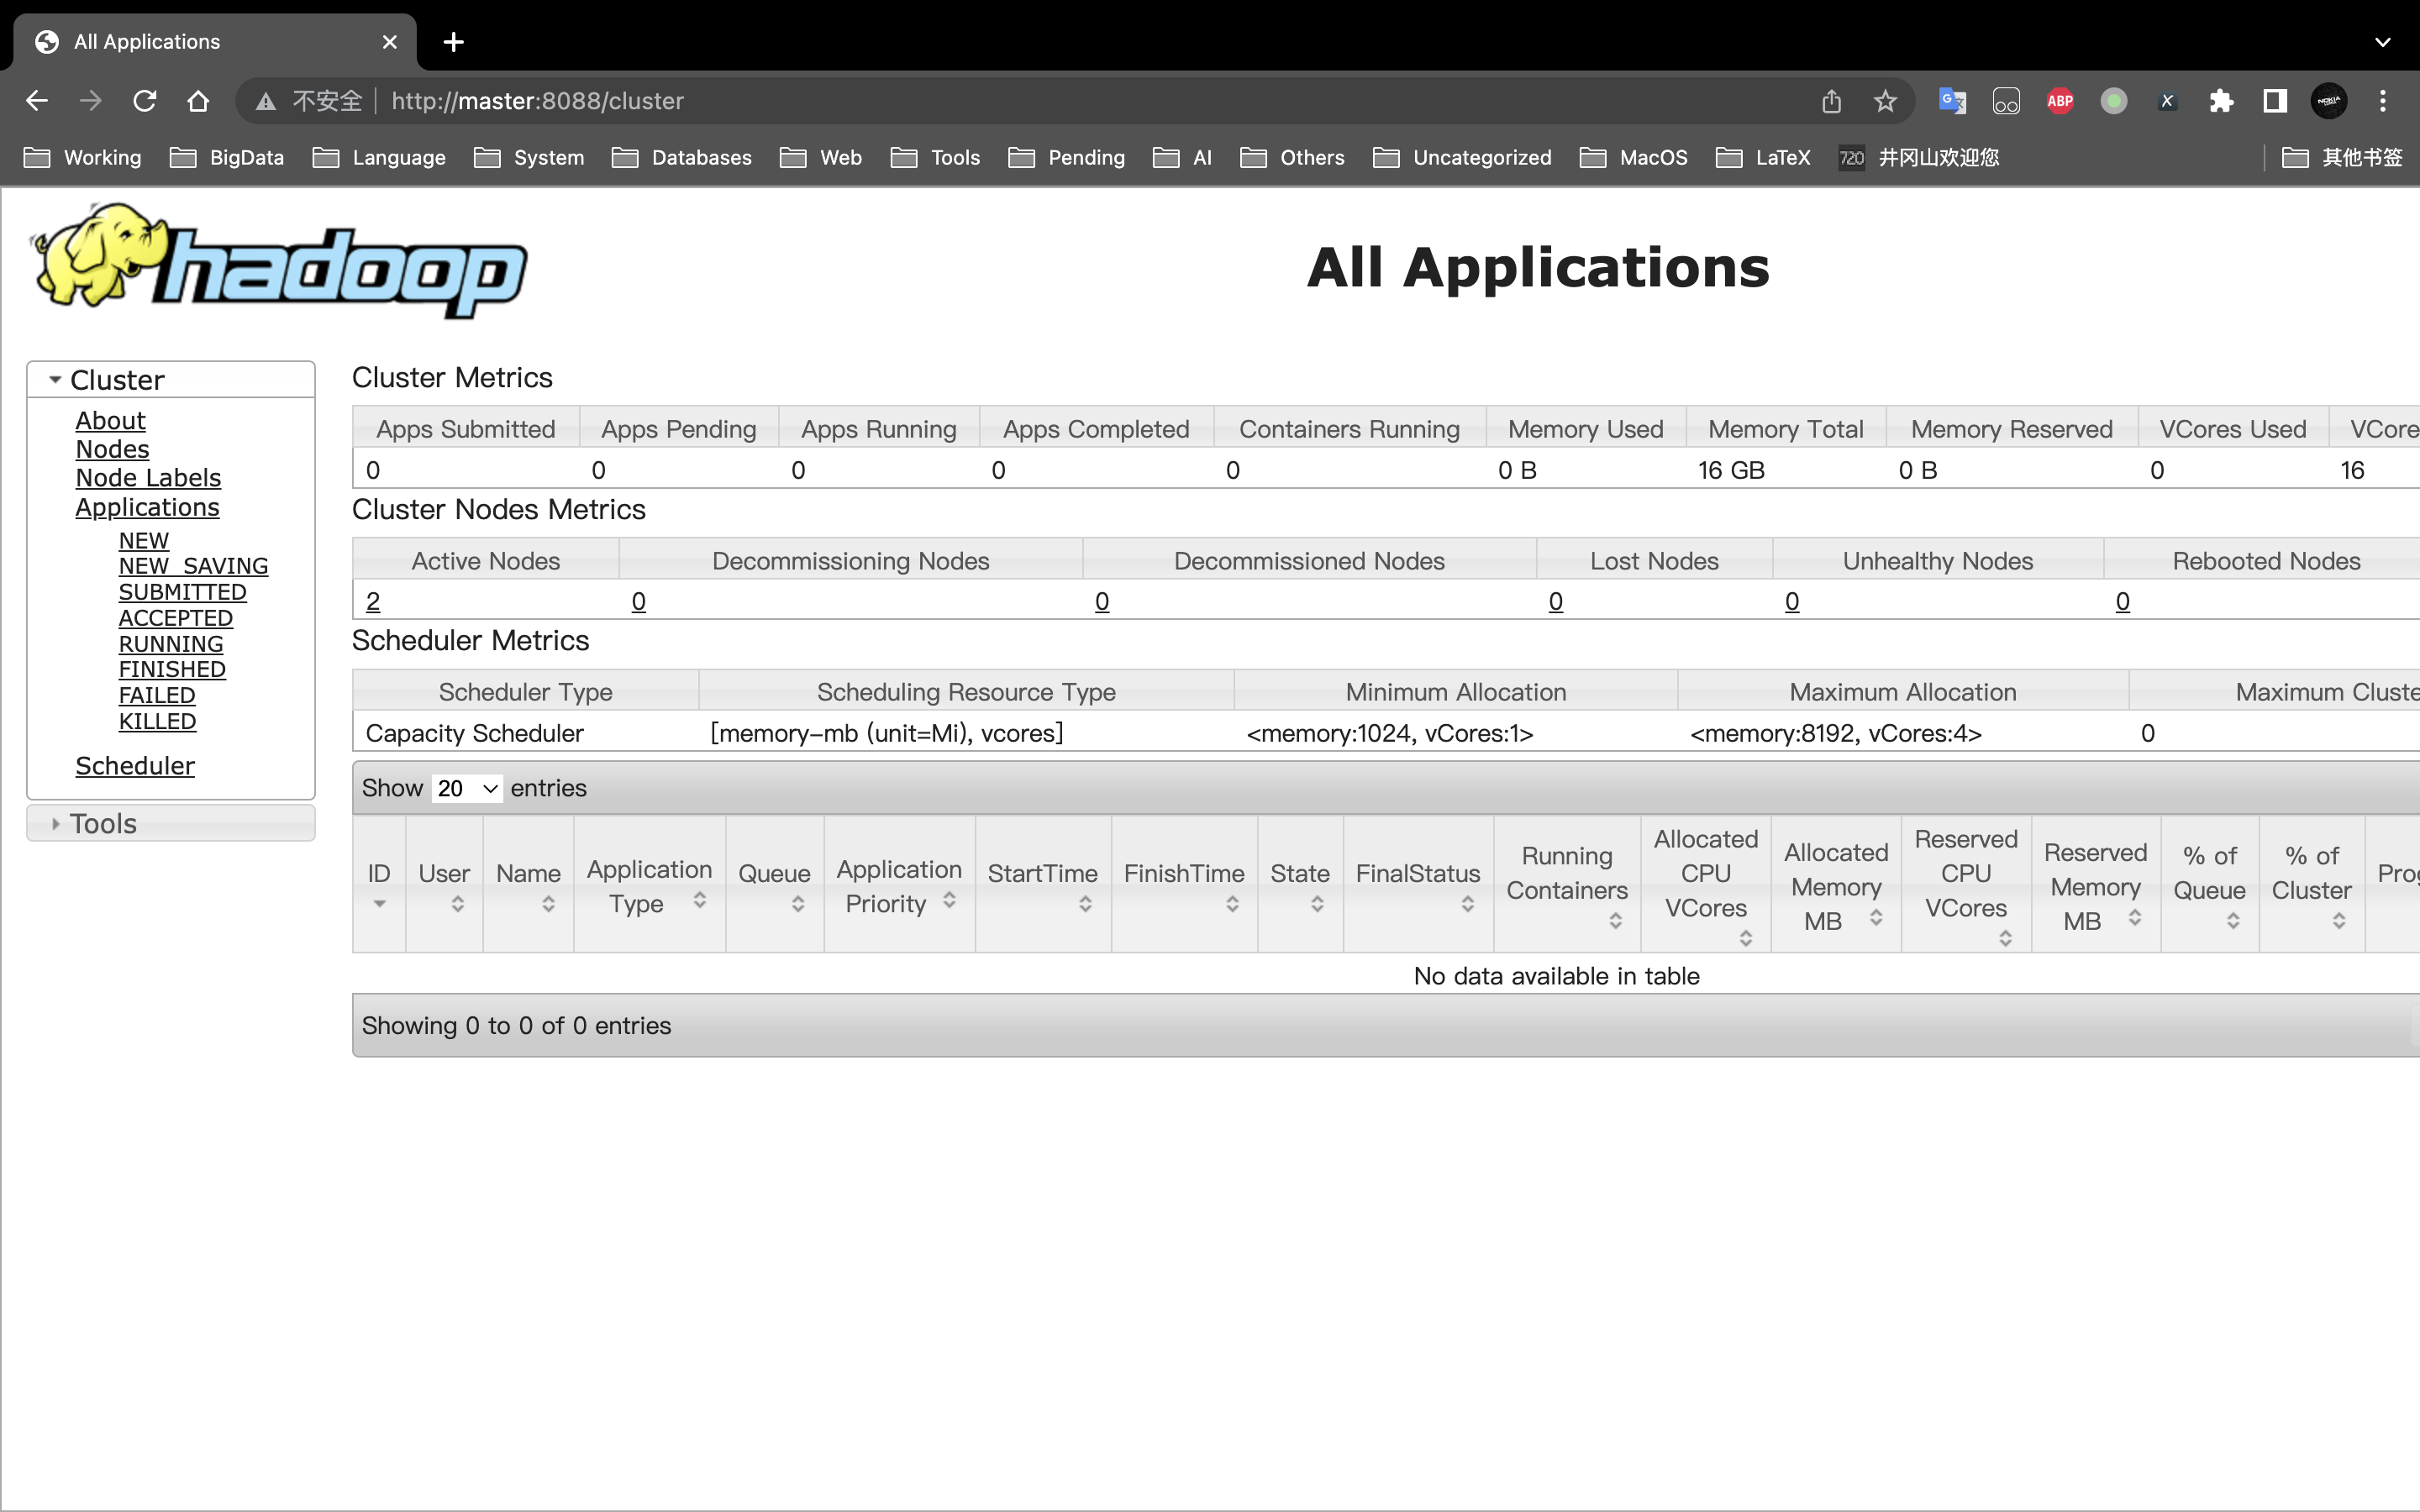Select the FAILED applications filter
The width and height of the screenshot is (2420, 1512).
pos(155,695)
